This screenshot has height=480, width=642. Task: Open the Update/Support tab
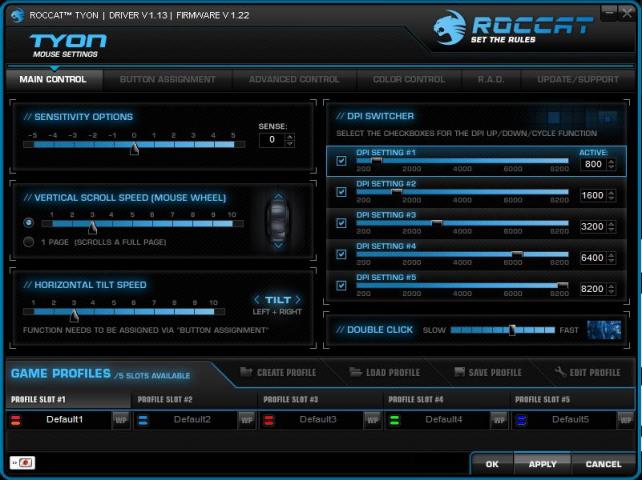[x=578, y=79]
